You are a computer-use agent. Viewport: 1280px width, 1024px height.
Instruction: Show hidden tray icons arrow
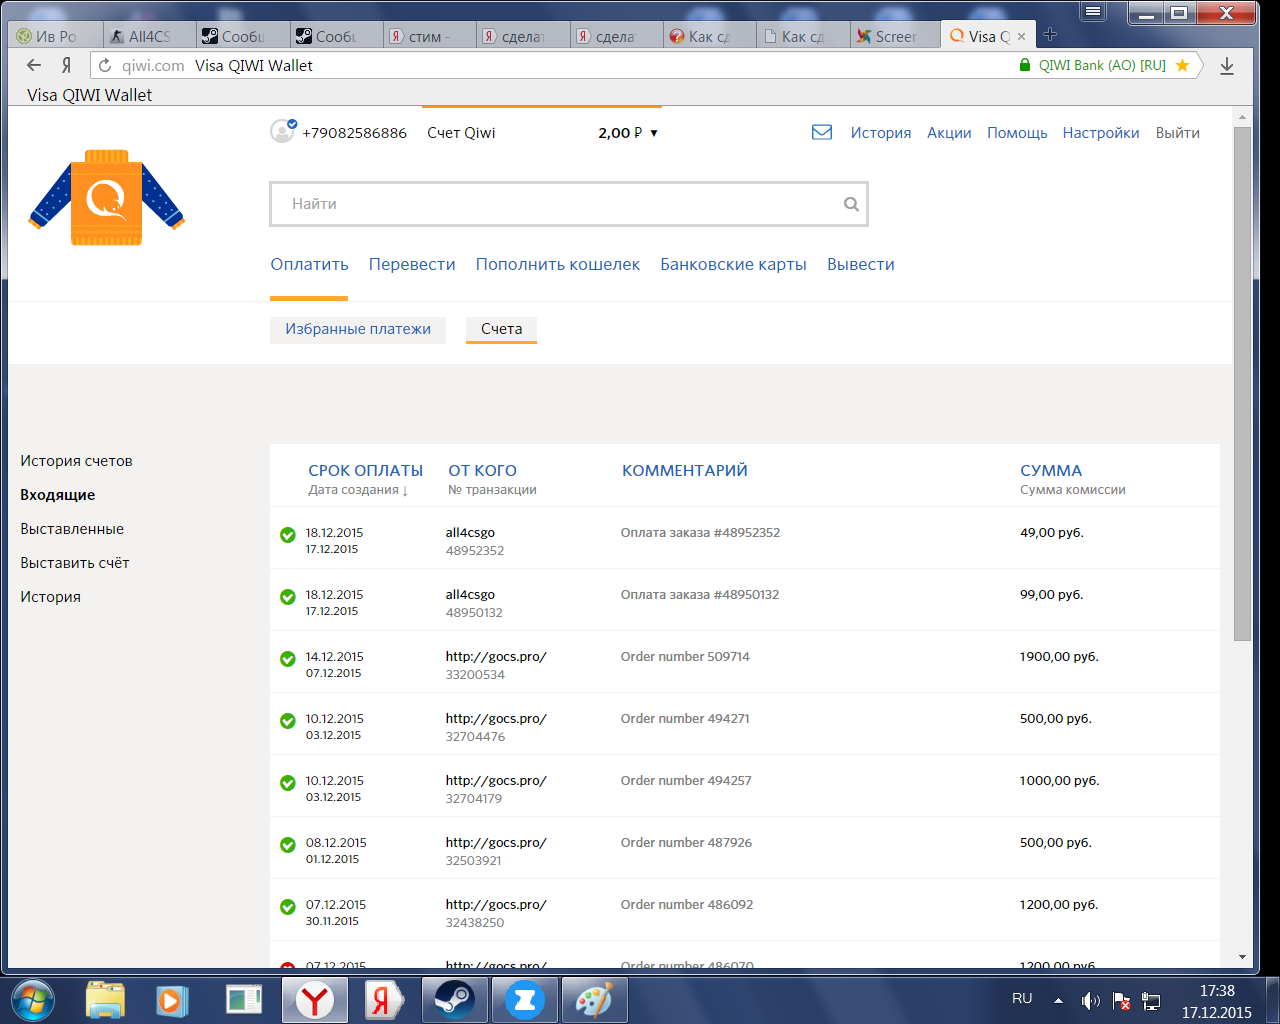[x=1058, y=1000]
